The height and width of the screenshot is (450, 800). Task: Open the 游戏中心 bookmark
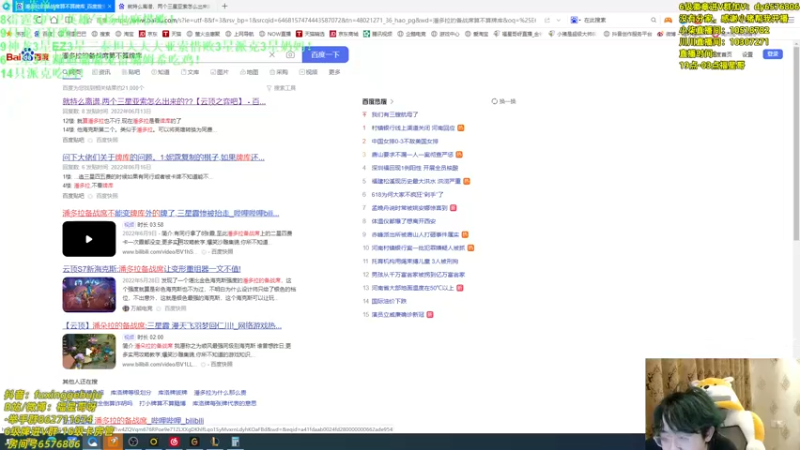tap(445, 34)
